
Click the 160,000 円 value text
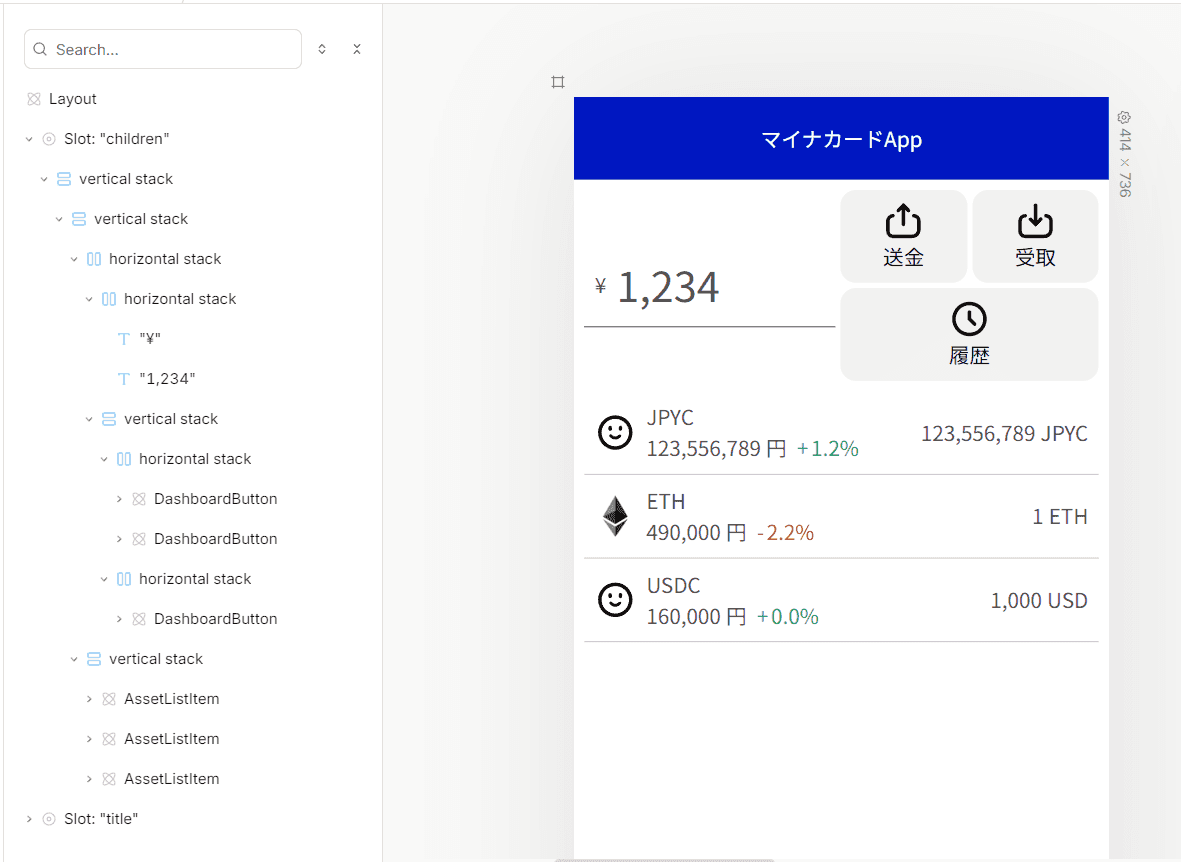[696, 616]
